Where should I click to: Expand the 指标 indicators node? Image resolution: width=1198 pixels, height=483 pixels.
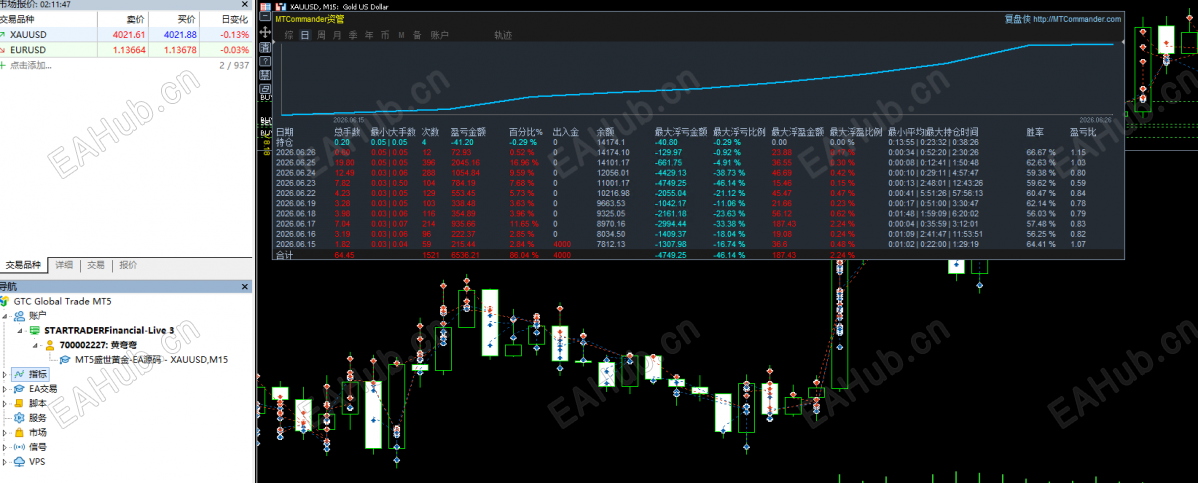pyautogui.click(x=5, y=374)
